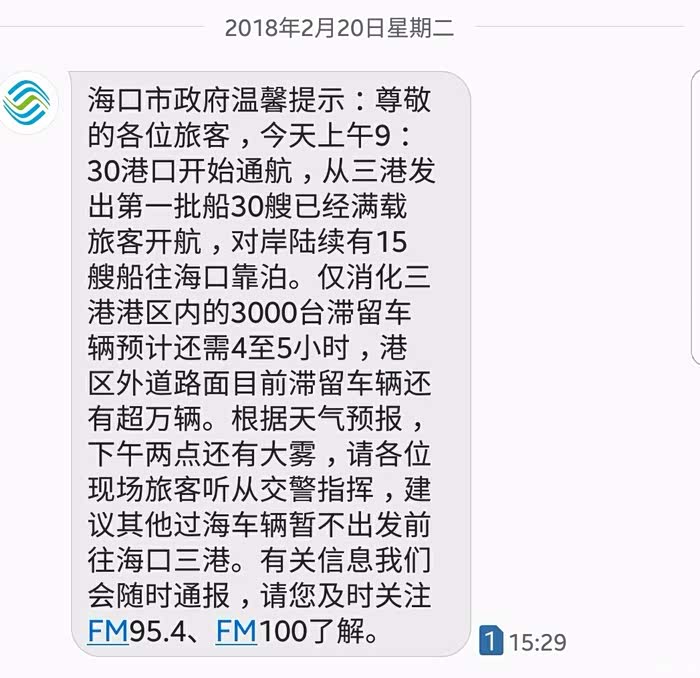
Task: Tap the line 区外道路面目前滞留车辆还
Action: [x=259, y=383]
